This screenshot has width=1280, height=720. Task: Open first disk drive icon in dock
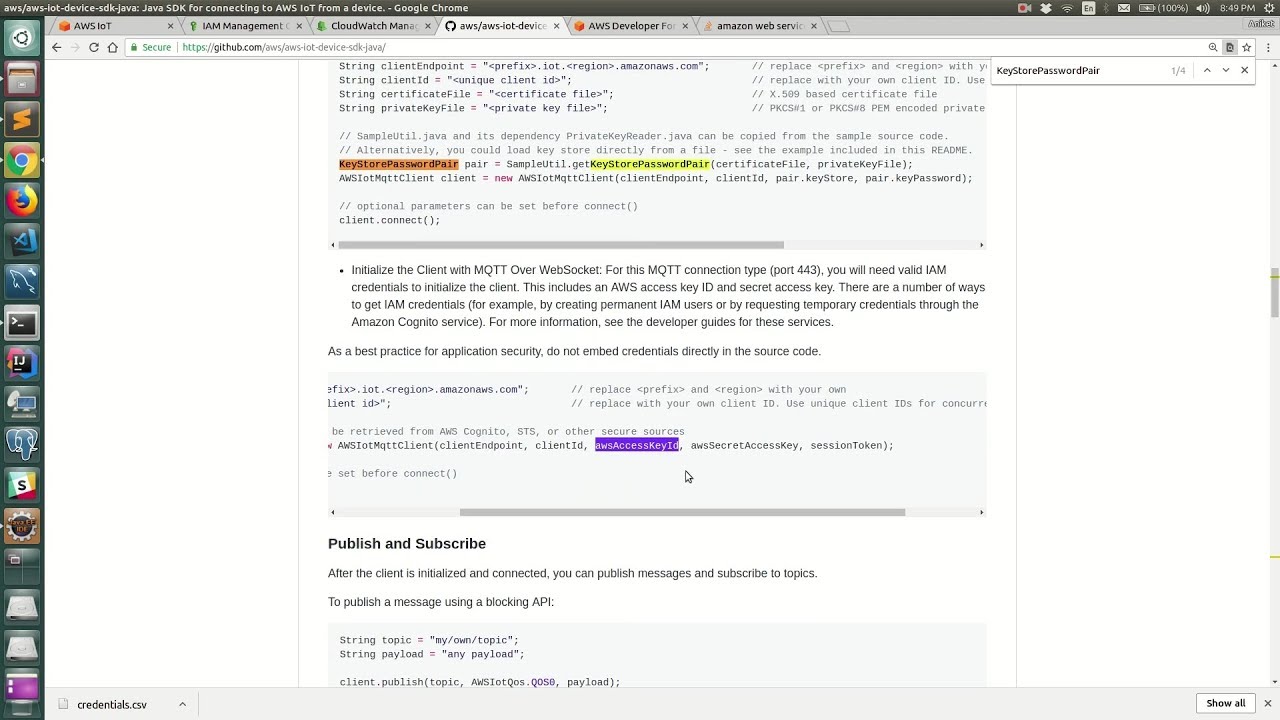coord(22,606)
